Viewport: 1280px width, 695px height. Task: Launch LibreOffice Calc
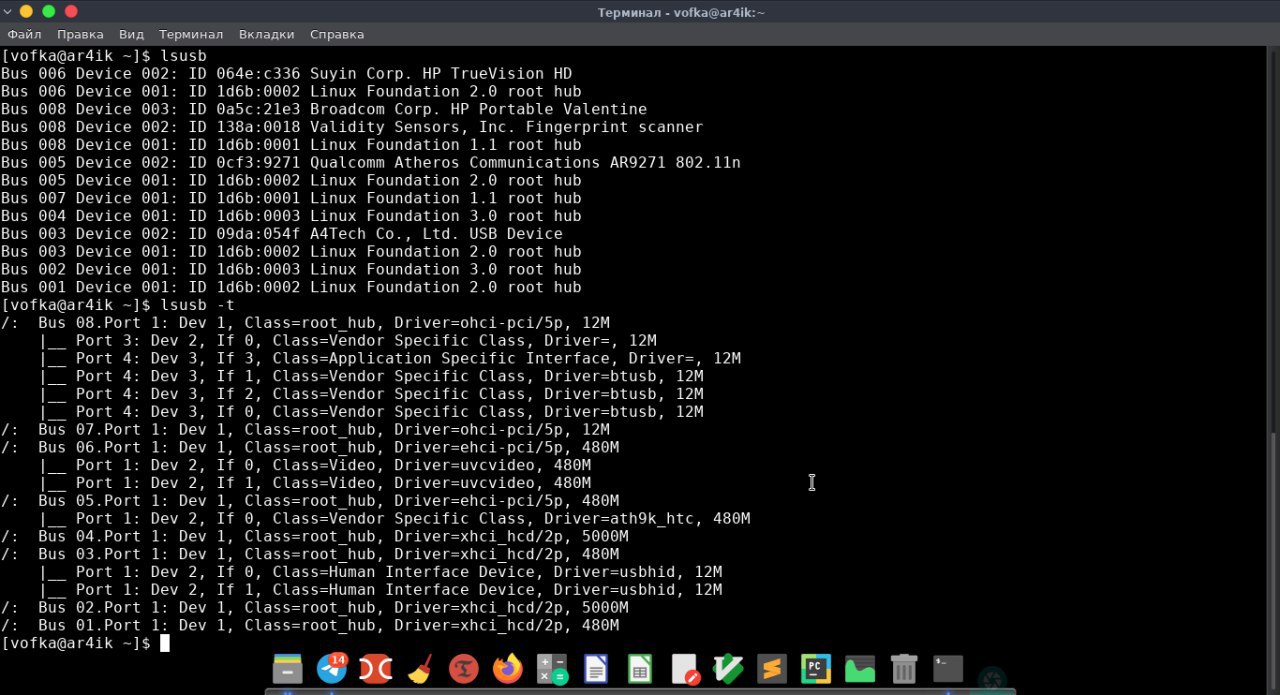tap(640, 669)
